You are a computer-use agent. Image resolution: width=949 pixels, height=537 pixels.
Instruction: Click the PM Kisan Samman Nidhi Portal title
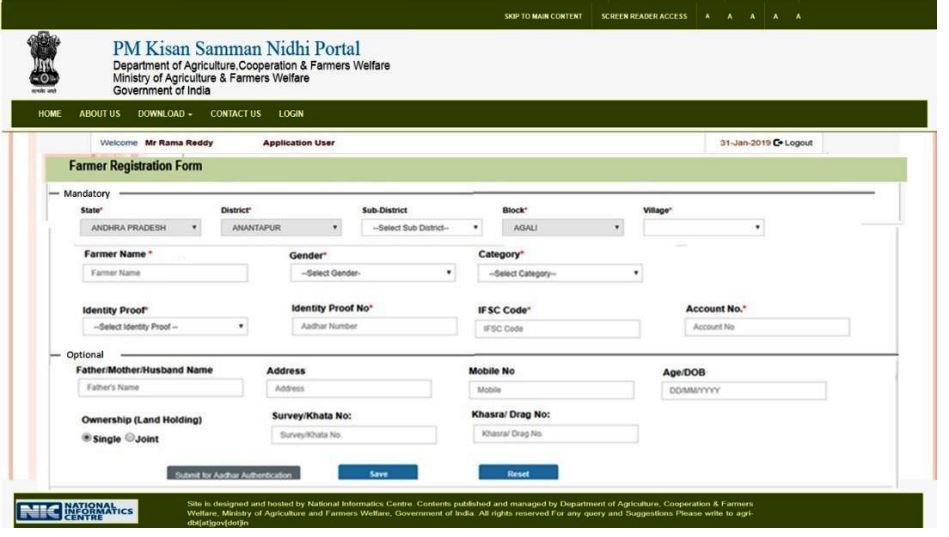click(236, 48)
